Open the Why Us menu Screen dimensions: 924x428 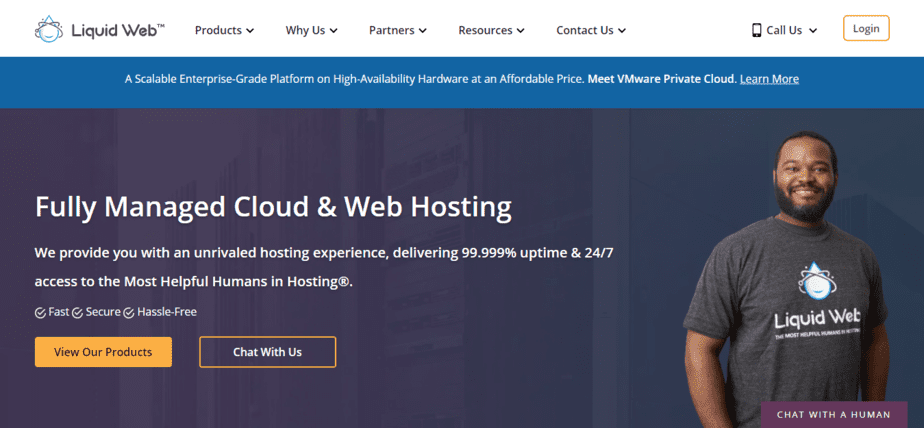coord(312,30)
